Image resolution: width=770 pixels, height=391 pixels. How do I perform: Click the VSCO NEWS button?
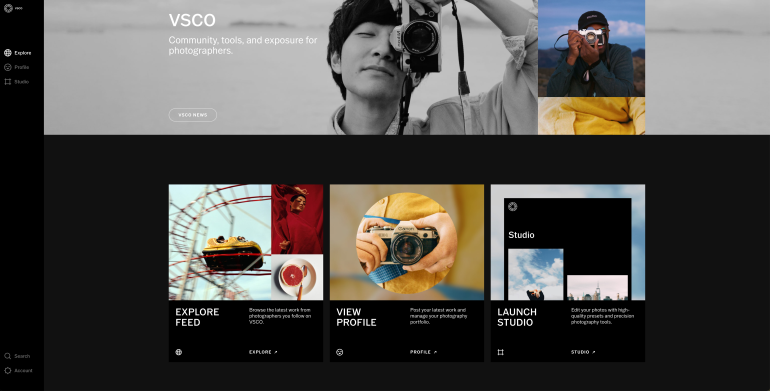192,115
